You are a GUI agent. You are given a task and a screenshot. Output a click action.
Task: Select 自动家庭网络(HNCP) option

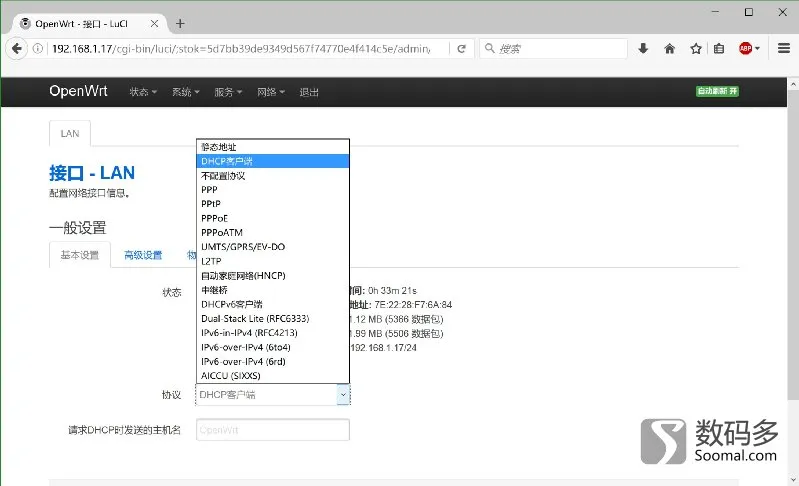coord(273,276)
